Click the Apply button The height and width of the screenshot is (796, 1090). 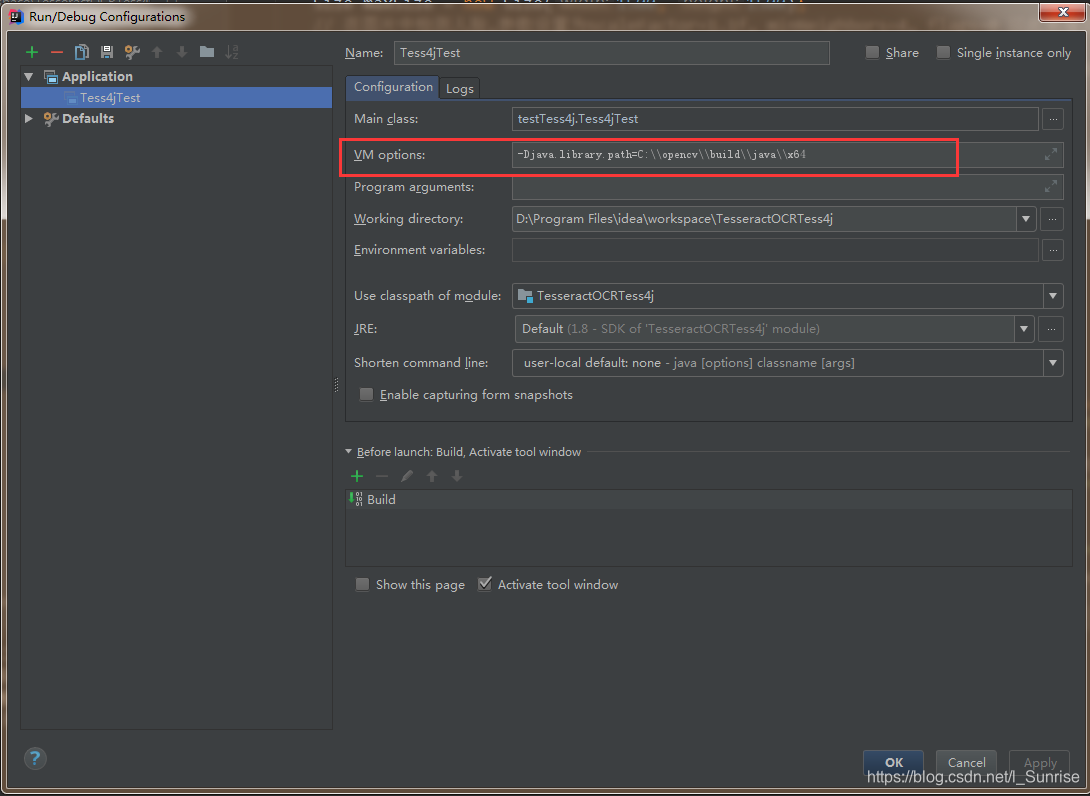tap(1039, 763)
